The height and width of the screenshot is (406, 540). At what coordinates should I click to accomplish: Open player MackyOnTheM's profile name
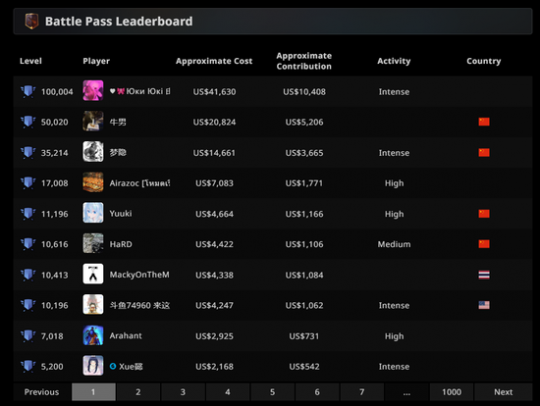click(x=139, y=275)
